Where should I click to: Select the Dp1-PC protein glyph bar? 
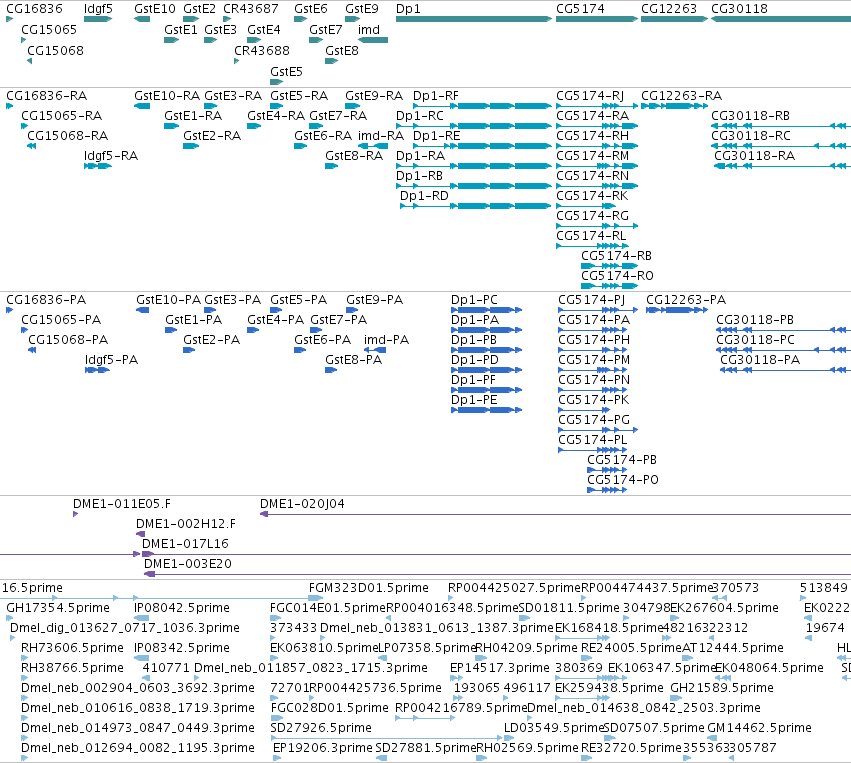(486, 310)
